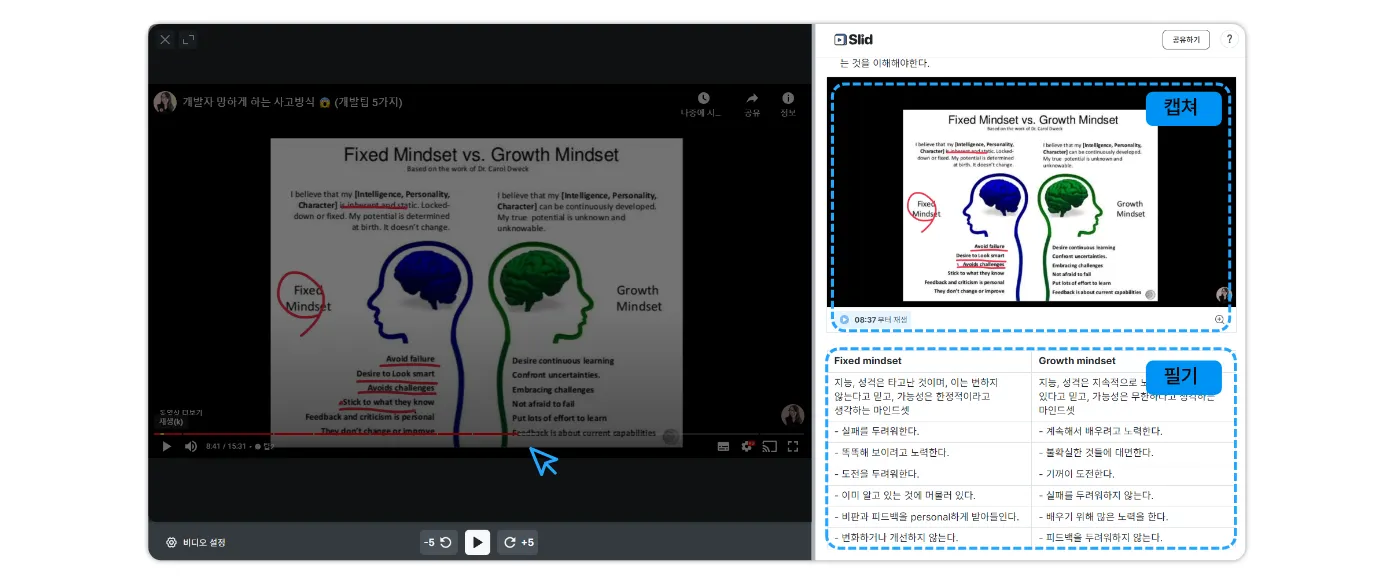This screenshot has height=585, width=1400.
Task: Select the cell '- 배우기 위해 많은 노력을 한다.'
Action: coord(1134,516)
